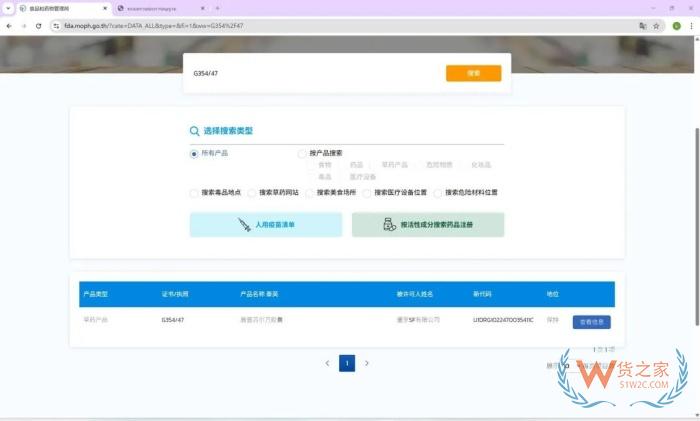Click license number G354/47 in results row
The width and height of the screenshot is (700, 421).
[x=173, y=320]
